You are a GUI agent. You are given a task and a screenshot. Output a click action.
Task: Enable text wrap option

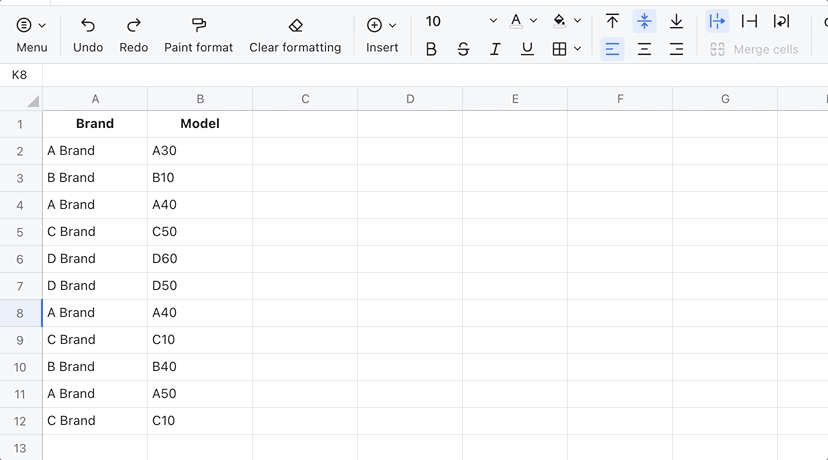point(781,21)
